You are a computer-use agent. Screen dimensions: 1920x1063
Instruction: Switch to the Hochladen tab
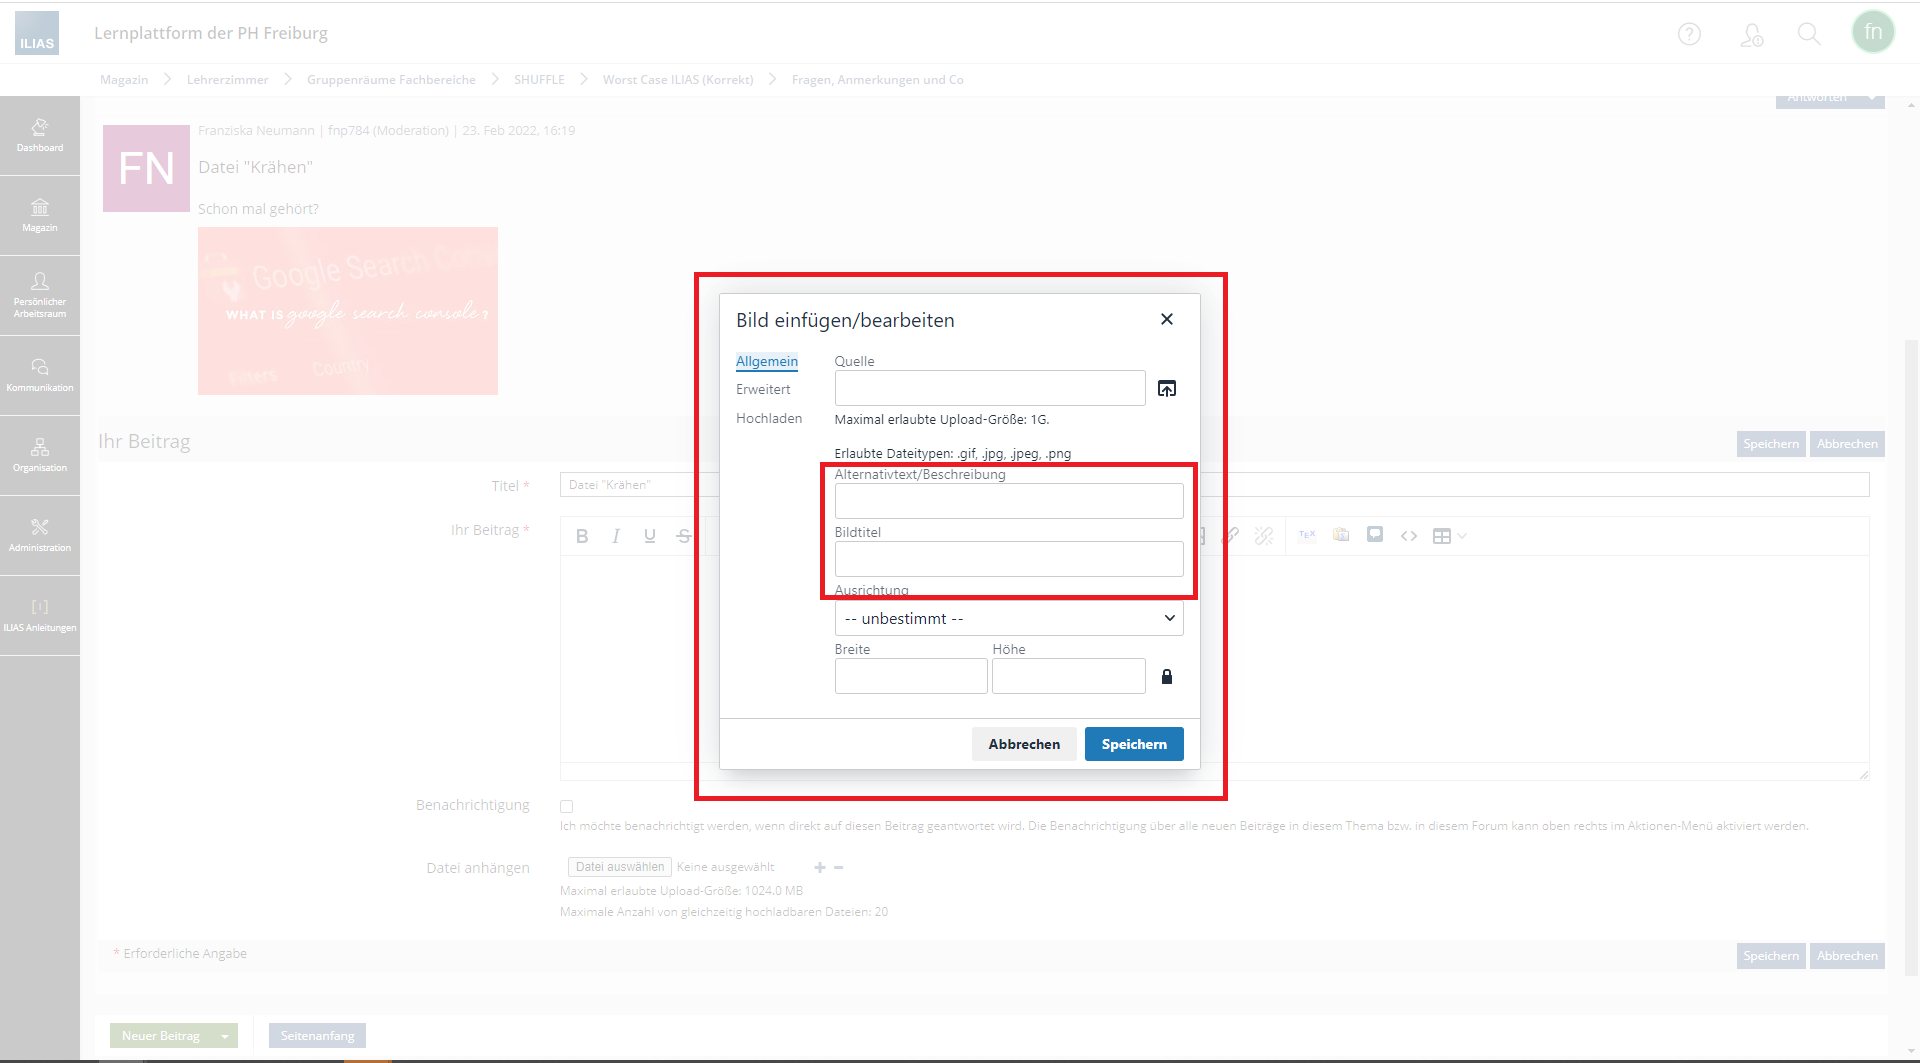[x=769, y=418]
